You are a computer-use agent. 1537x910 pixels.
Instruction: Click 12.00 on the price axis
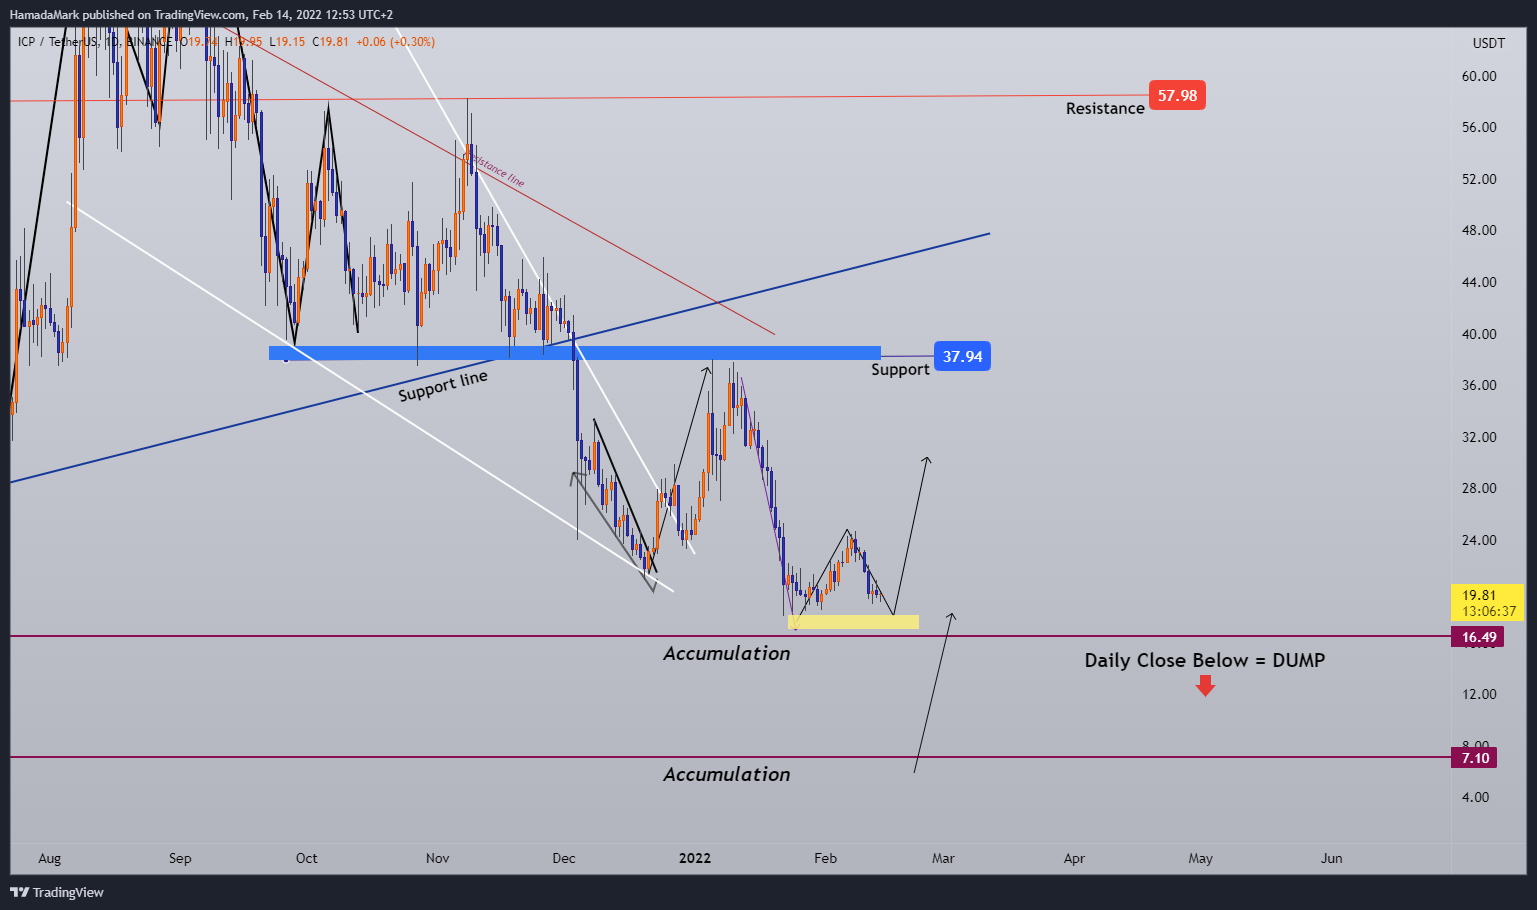tap(1479, 694)
